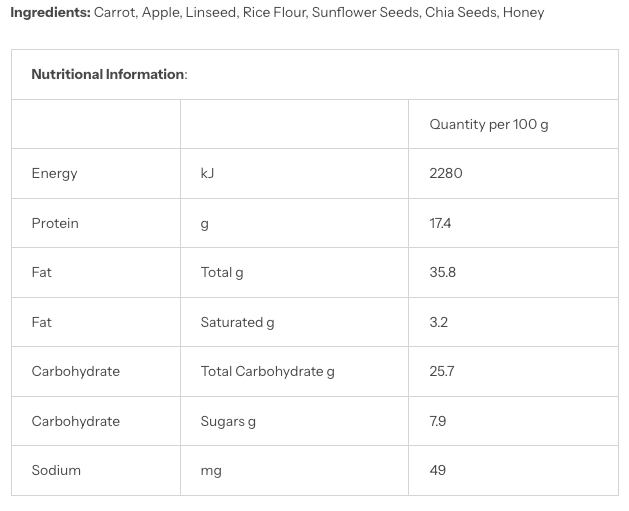
Task: Click the Total Carbohydrate g cell
Action: point(268,372)
